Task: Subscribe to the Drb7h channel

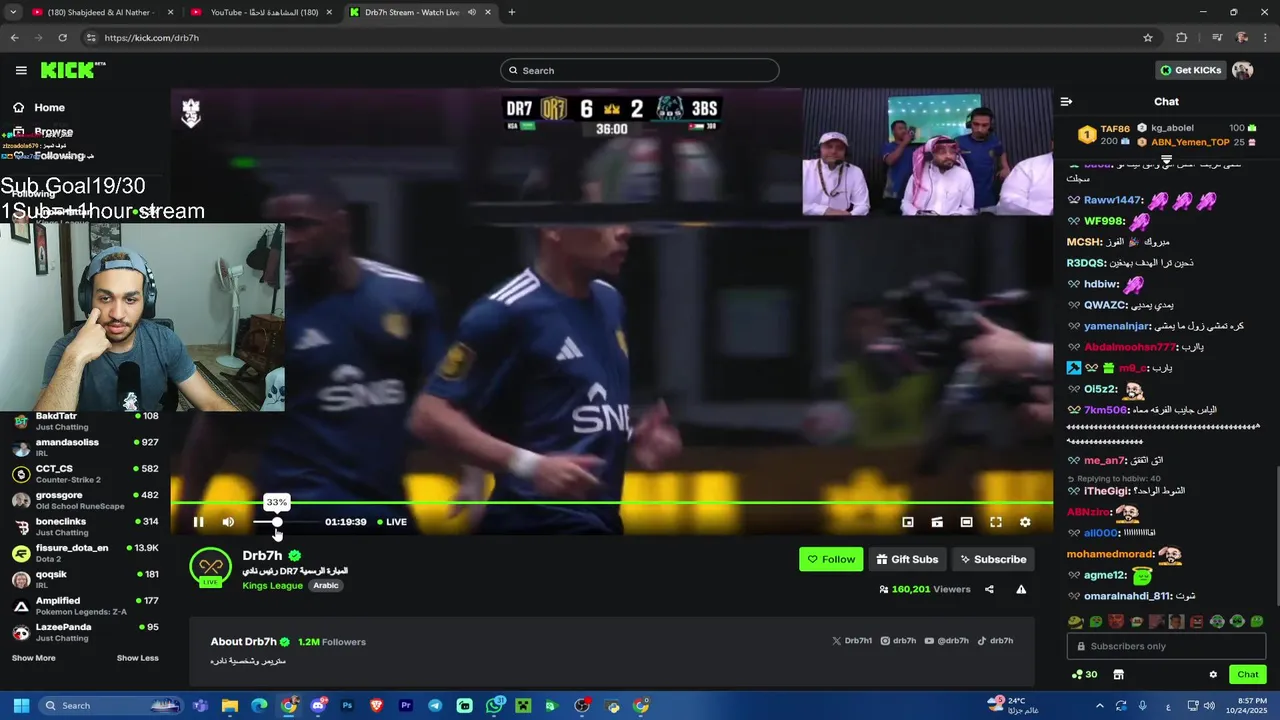Action: click(x=993, y=559)
